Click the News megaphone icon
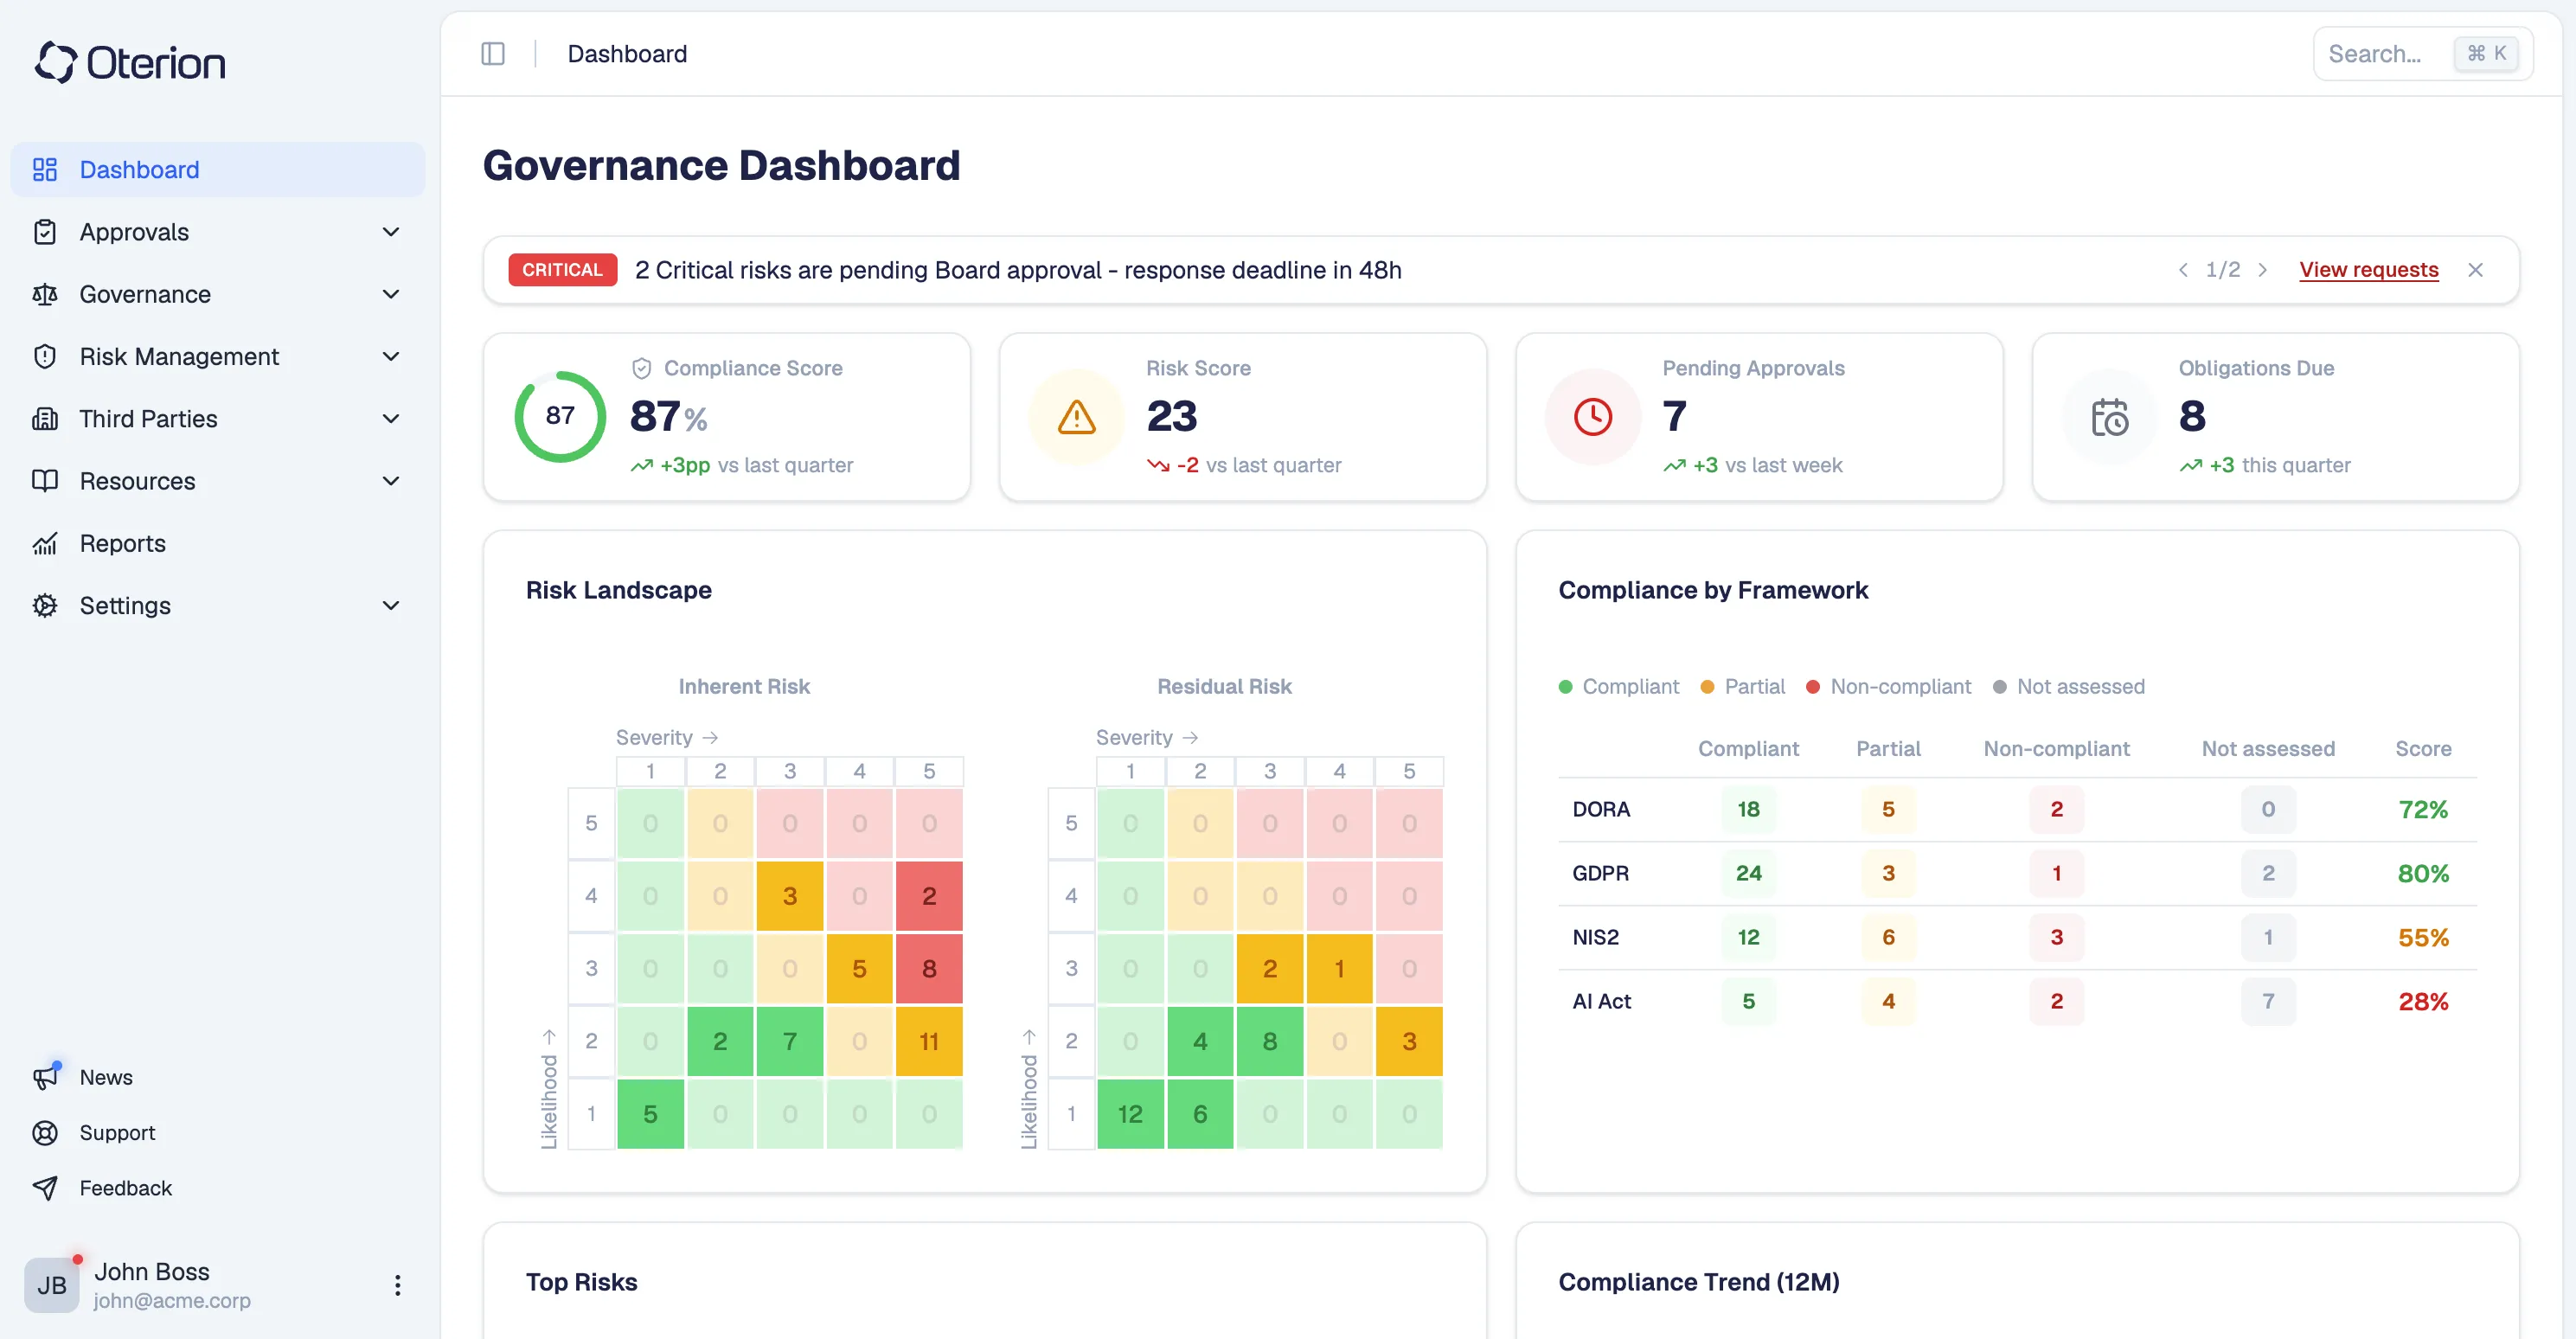This screenshot has width=2576, height=1339. click(x=45, y=1077)
